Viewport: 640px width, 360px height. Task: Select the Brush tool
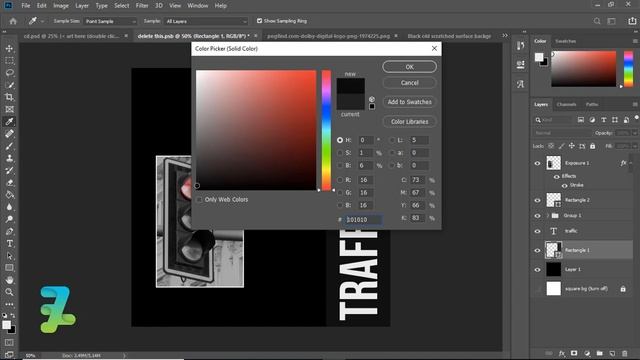pyautogui.click(x=9, y=146)
